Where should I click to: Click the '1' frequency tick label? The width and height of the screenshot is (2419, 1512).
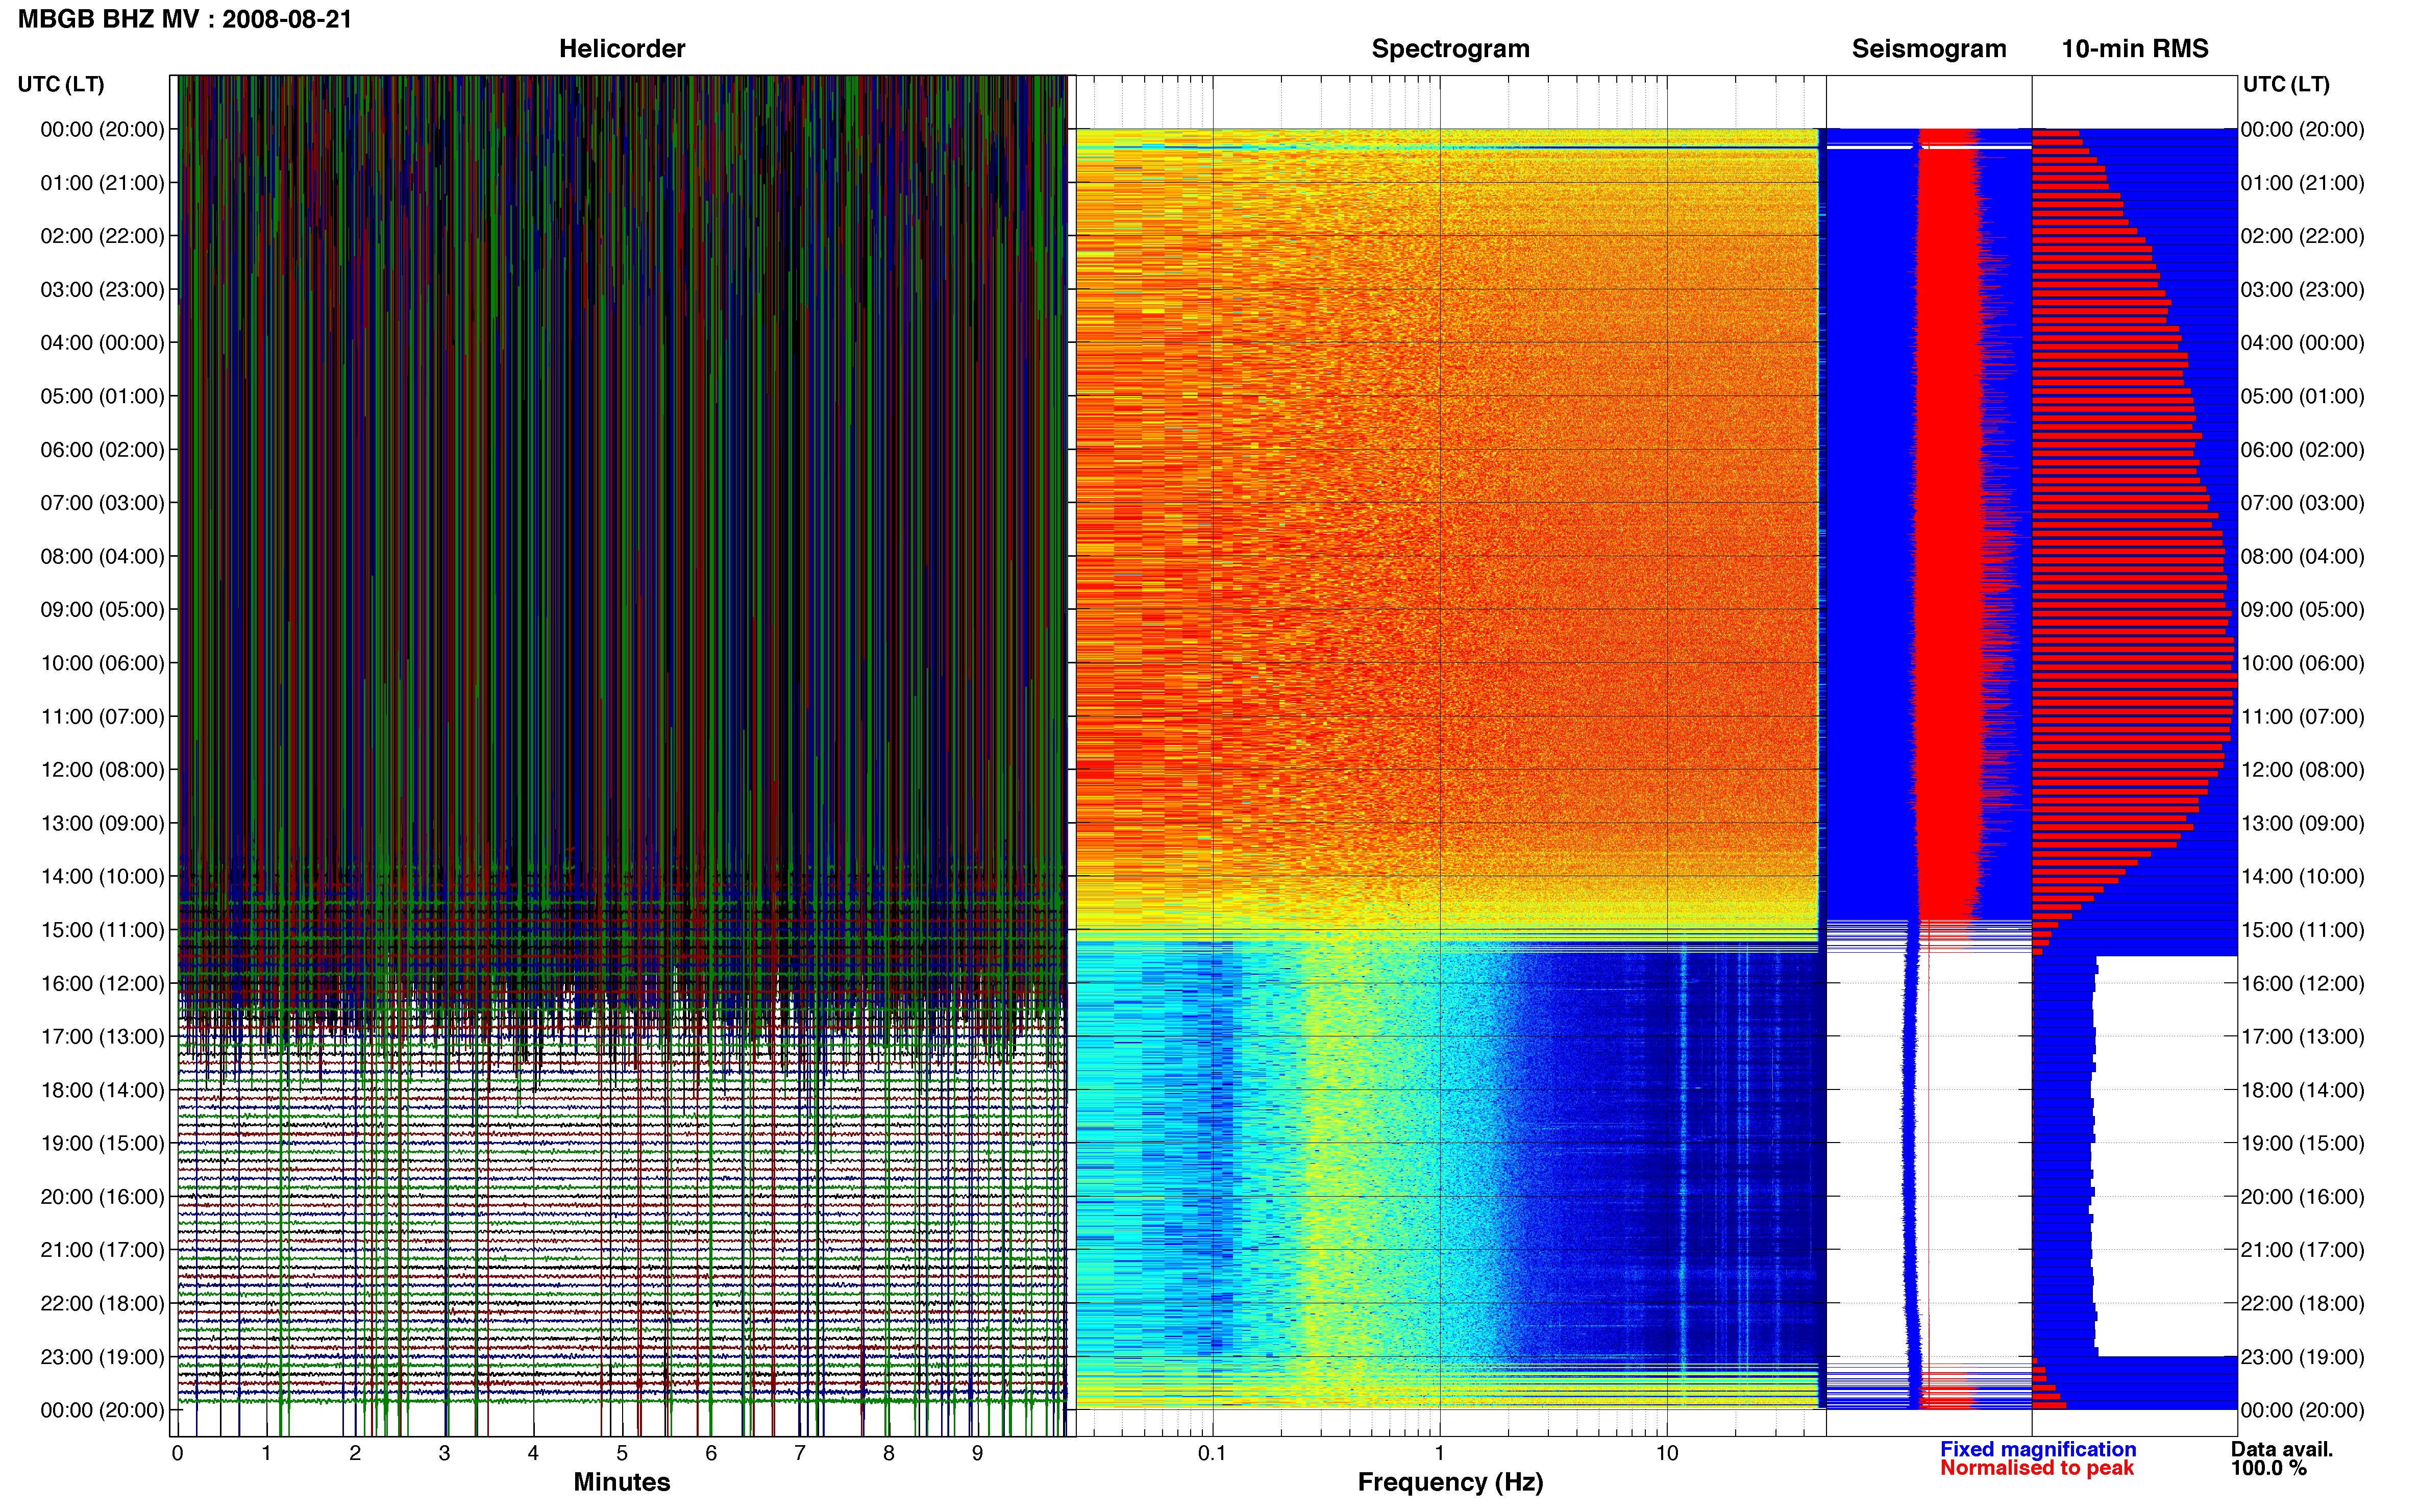click(1439, 1454)
